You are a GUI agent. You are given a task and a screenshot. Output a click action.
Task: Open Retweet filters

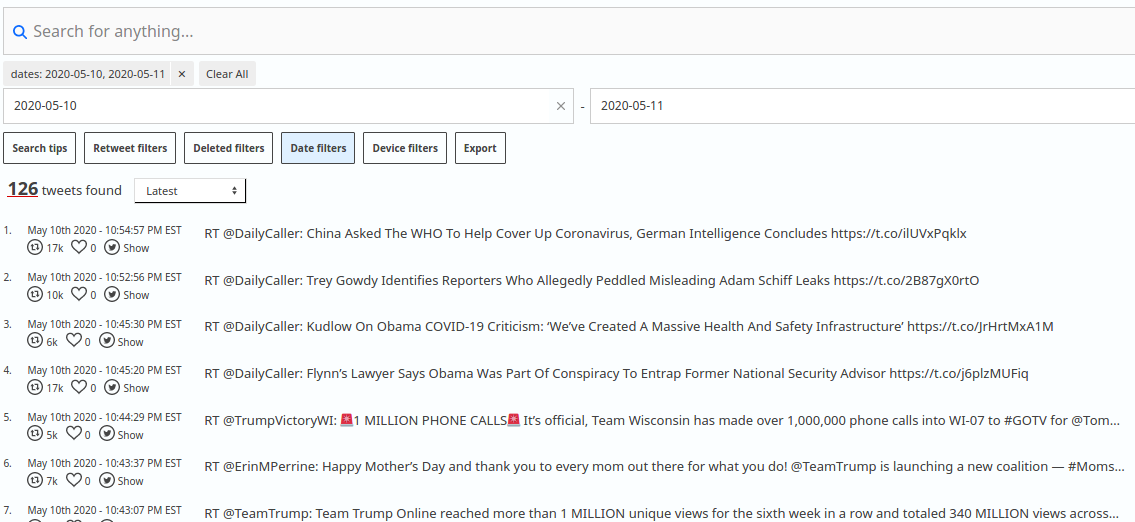[x=130, y=148]
